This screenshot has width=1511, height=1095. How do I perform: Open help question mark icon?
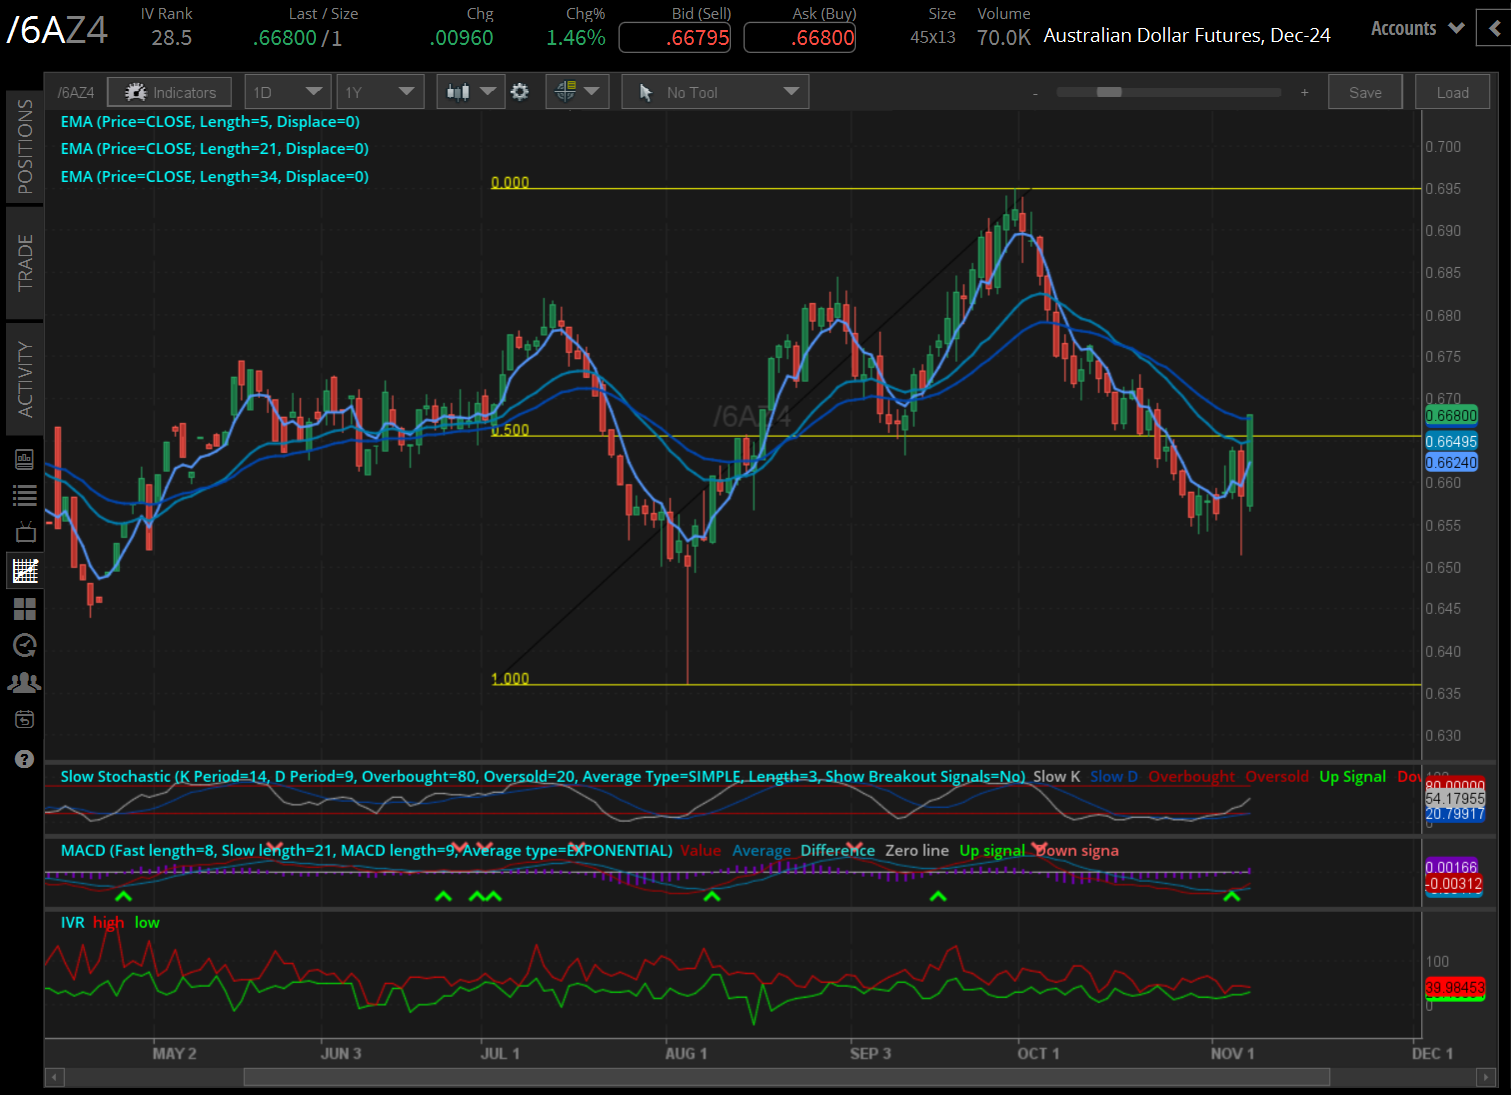pos(25,759)
